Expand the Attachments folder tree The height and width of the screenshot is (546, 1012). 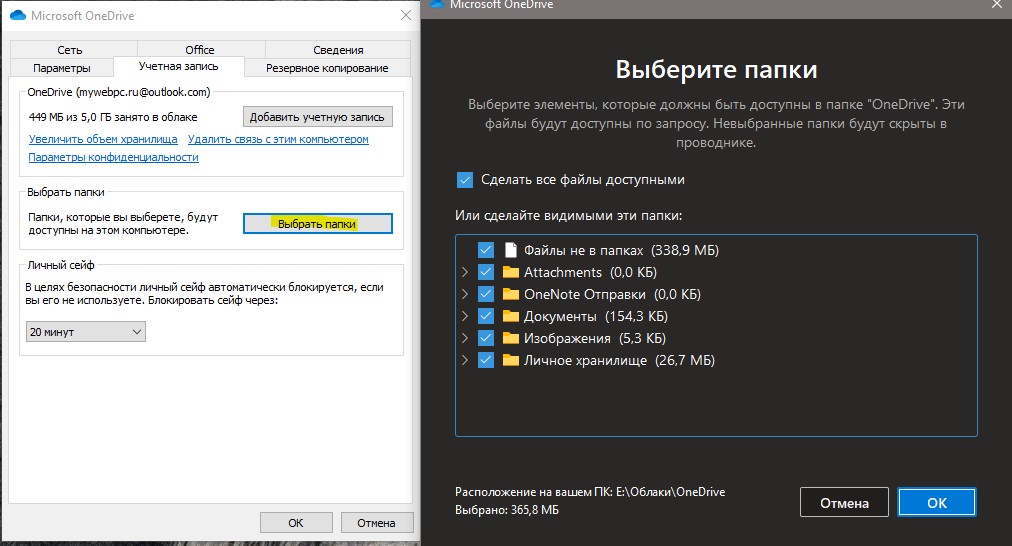coord(465,272)
